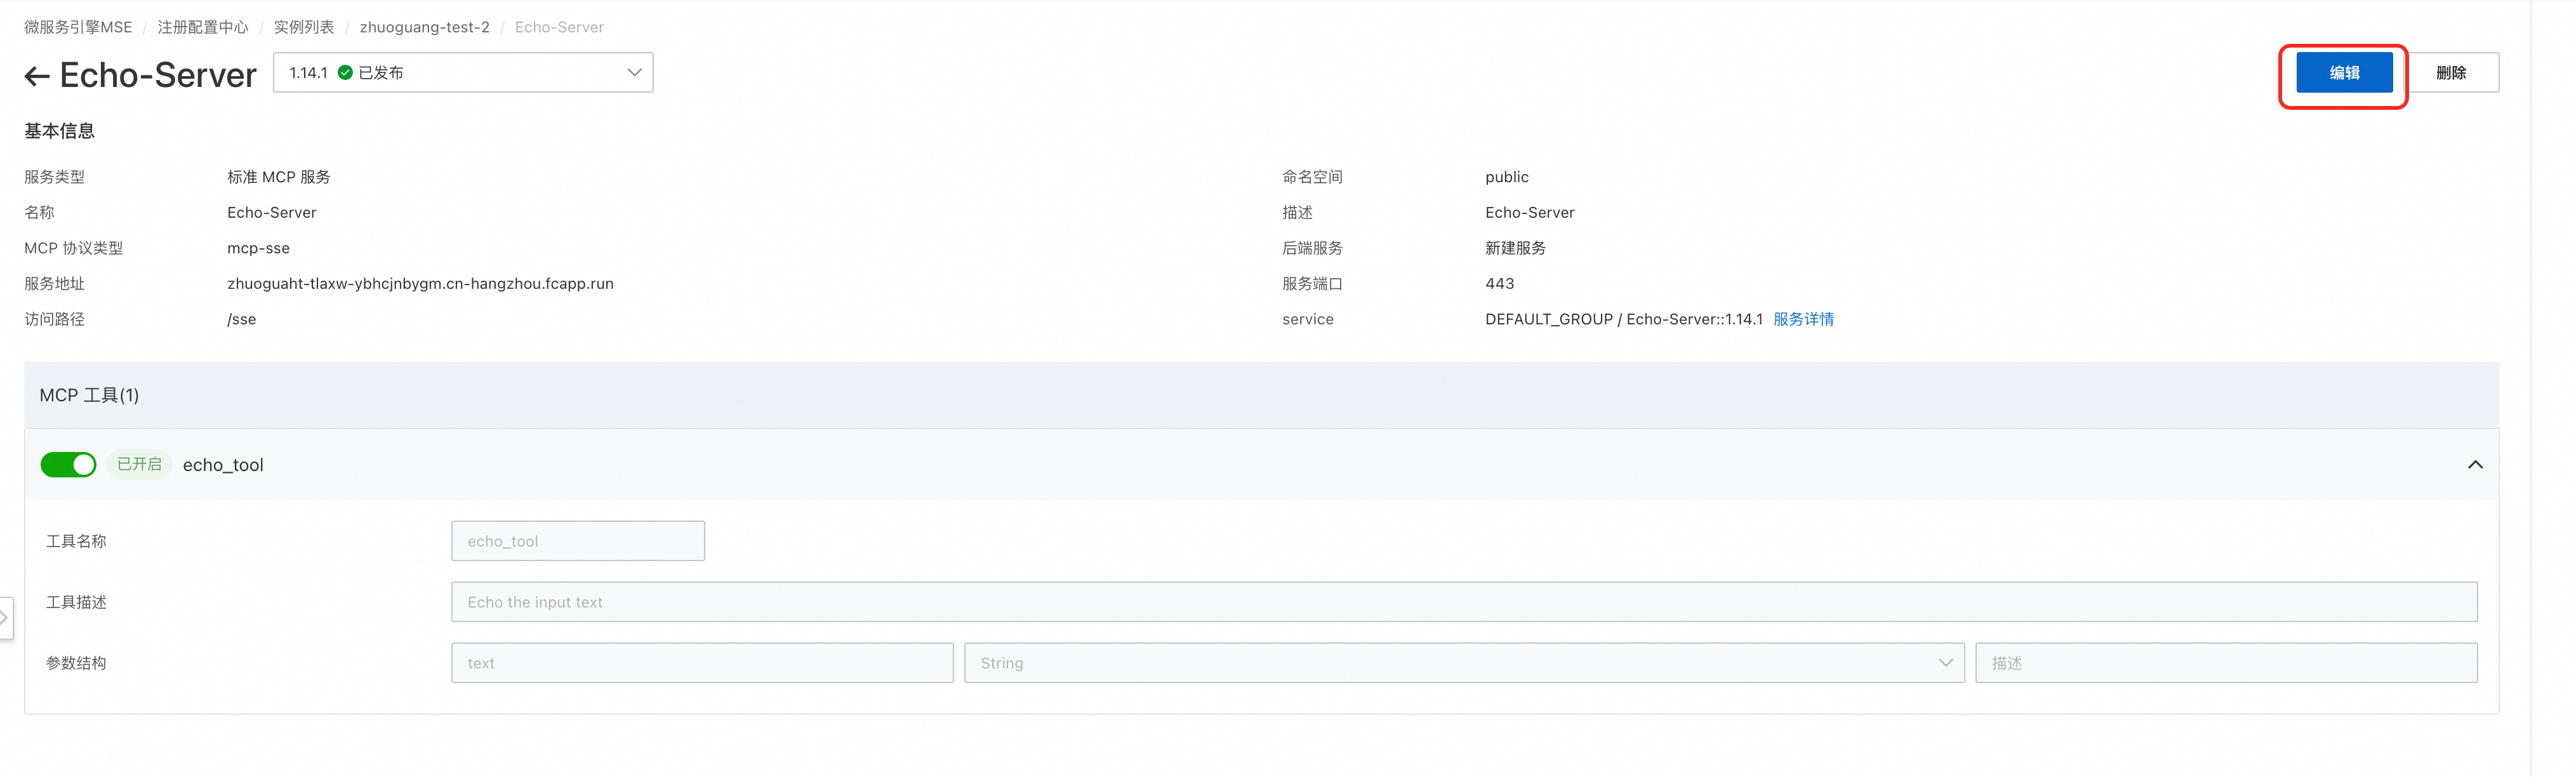
Task: Click the back arrow beside Echo-Server title
Action: [37, 76]
